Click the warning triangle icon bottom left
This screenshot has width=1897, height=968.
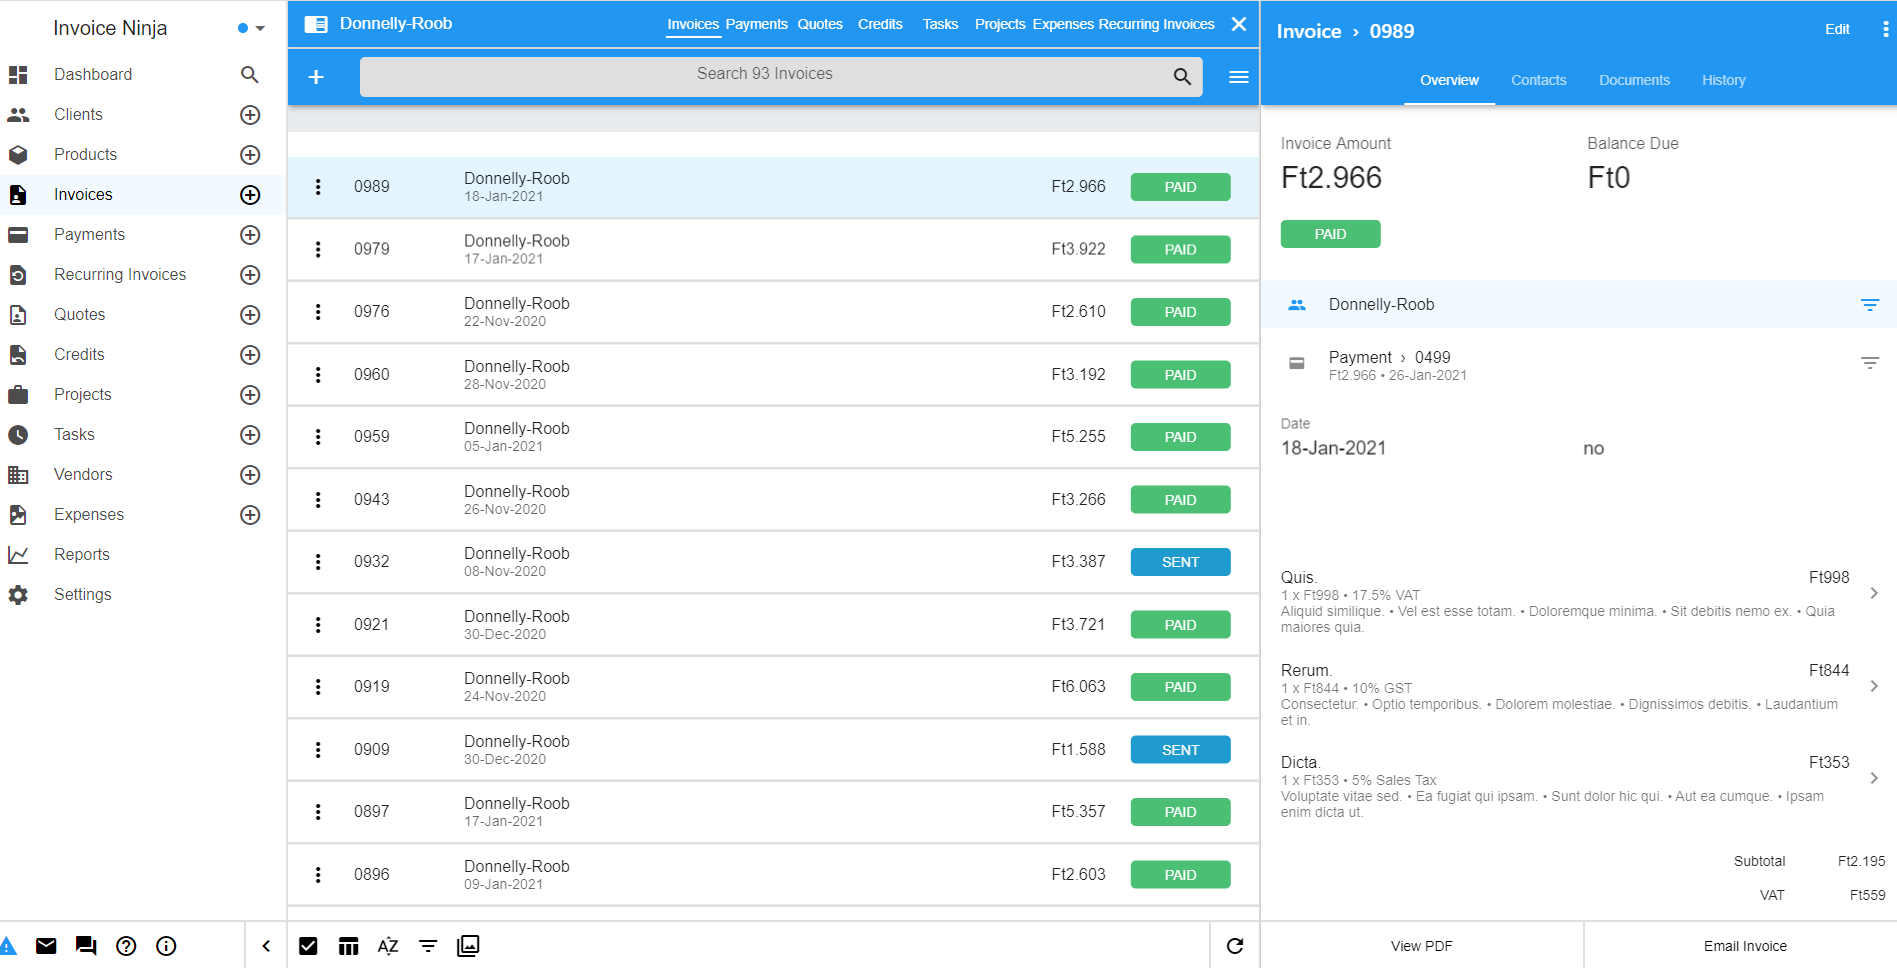(x=8, y=946)
